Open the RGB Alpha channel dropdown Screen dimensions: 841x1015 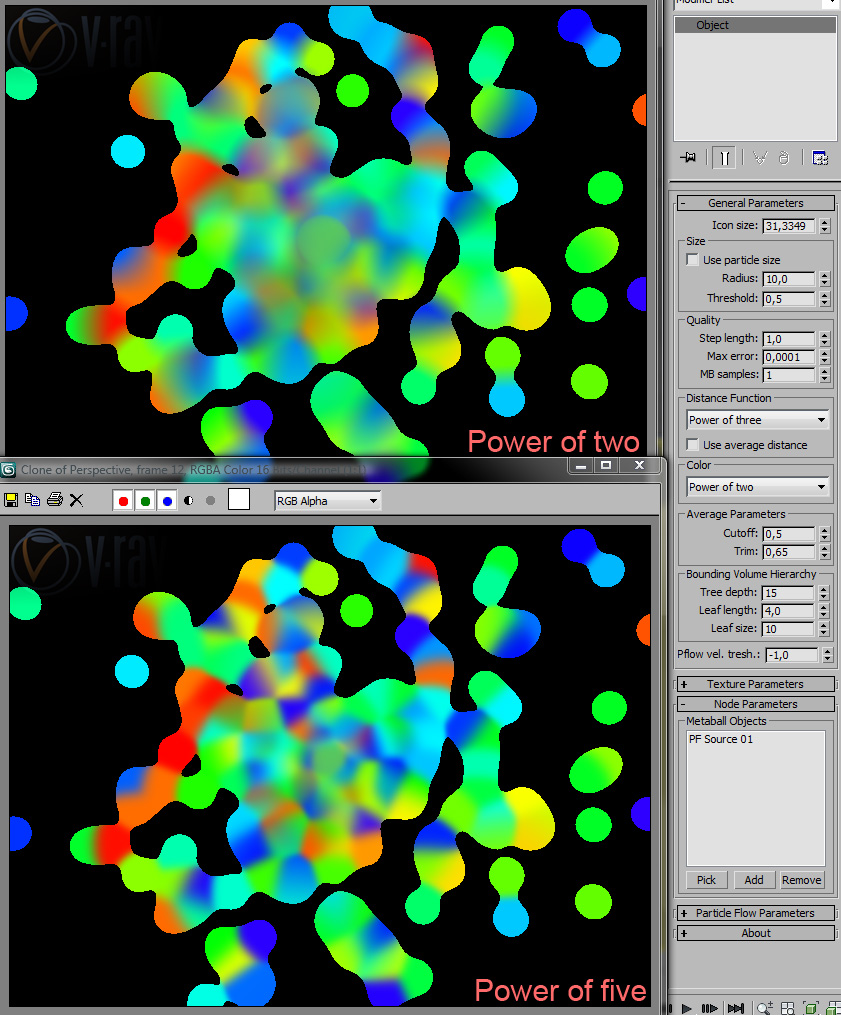point(328,500)
